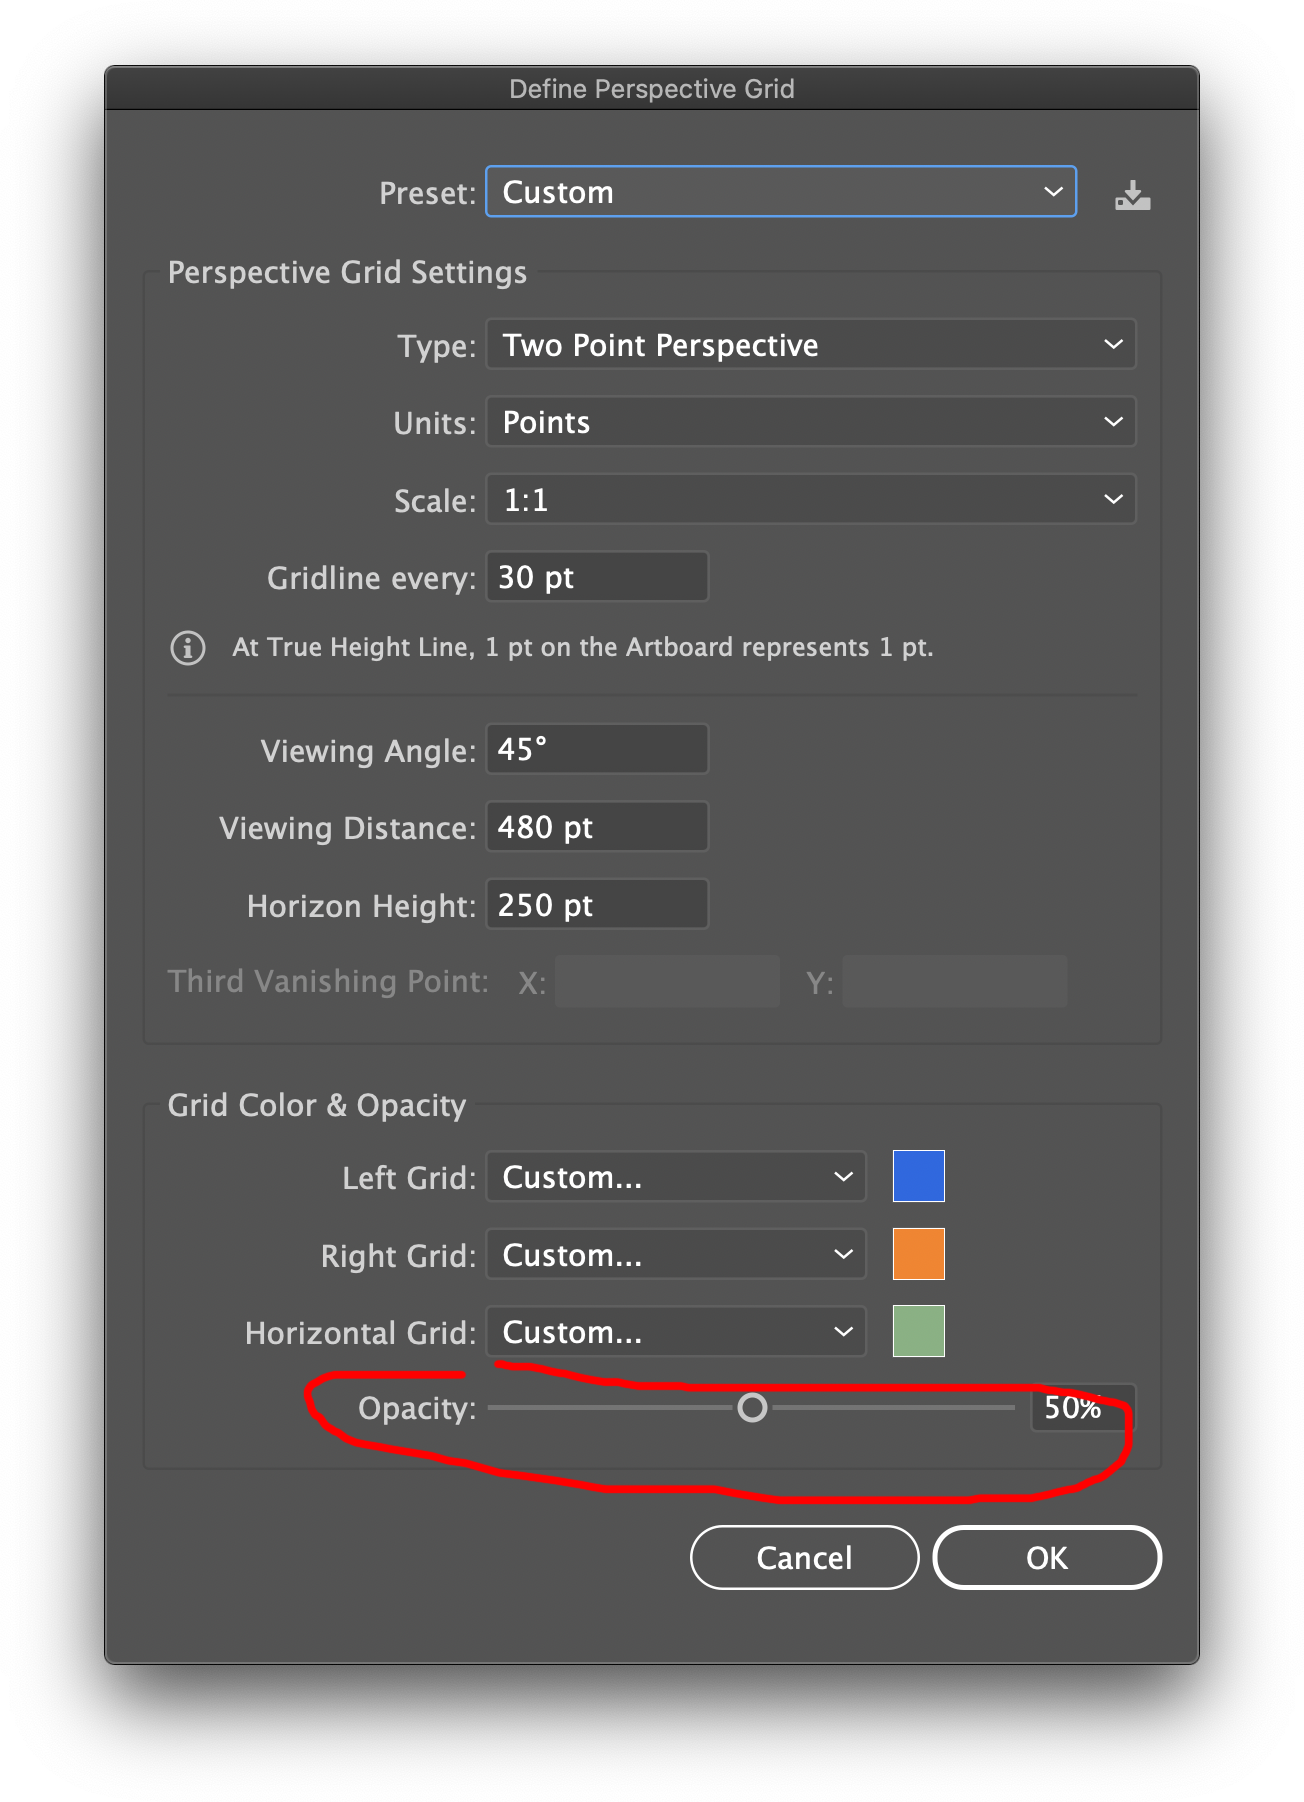The width and height of the screenshot is (1304, 1802).
Task: Open the Right Grid color dropdown
Action: (x=675, y=1254)
